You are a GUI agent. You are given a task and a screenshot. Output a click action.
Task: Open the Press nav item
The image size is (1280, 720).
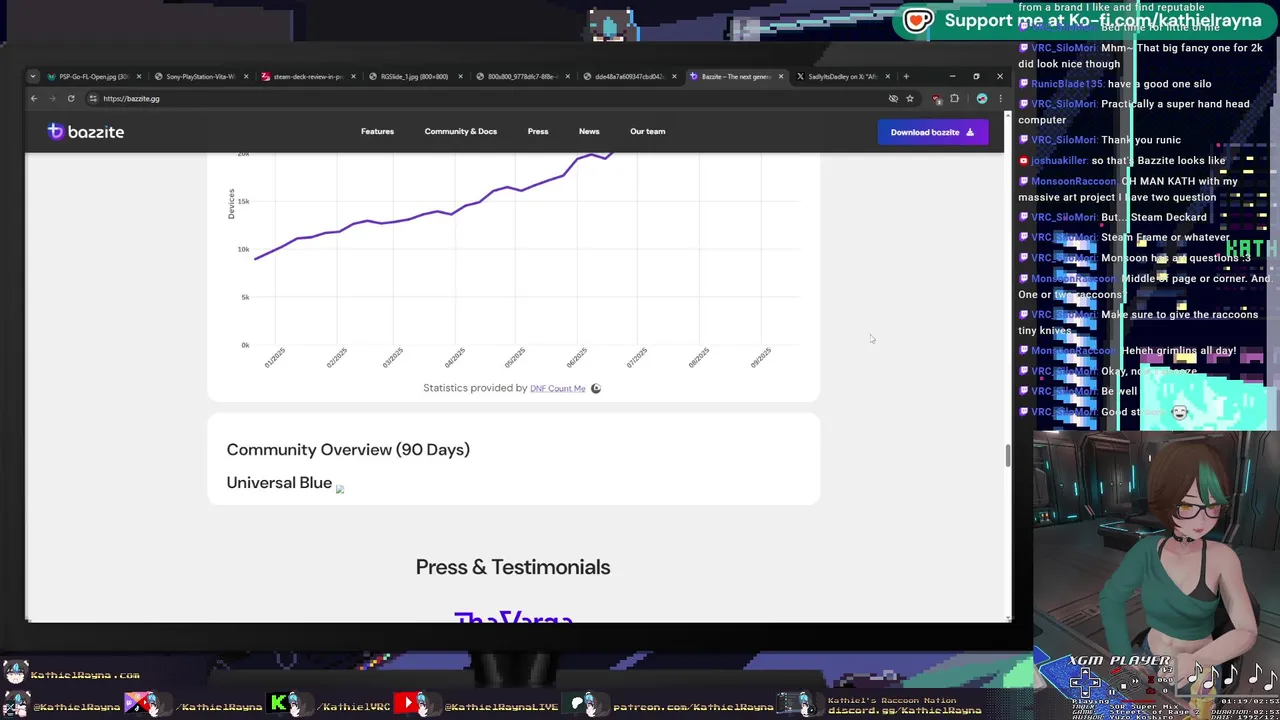(538, 131)
